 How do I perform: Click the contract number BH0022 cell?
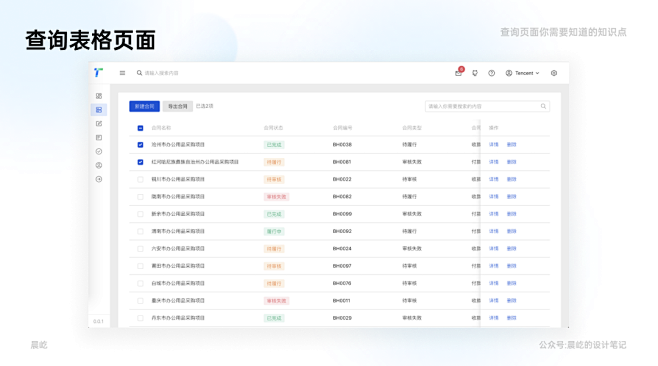[342, 179]
